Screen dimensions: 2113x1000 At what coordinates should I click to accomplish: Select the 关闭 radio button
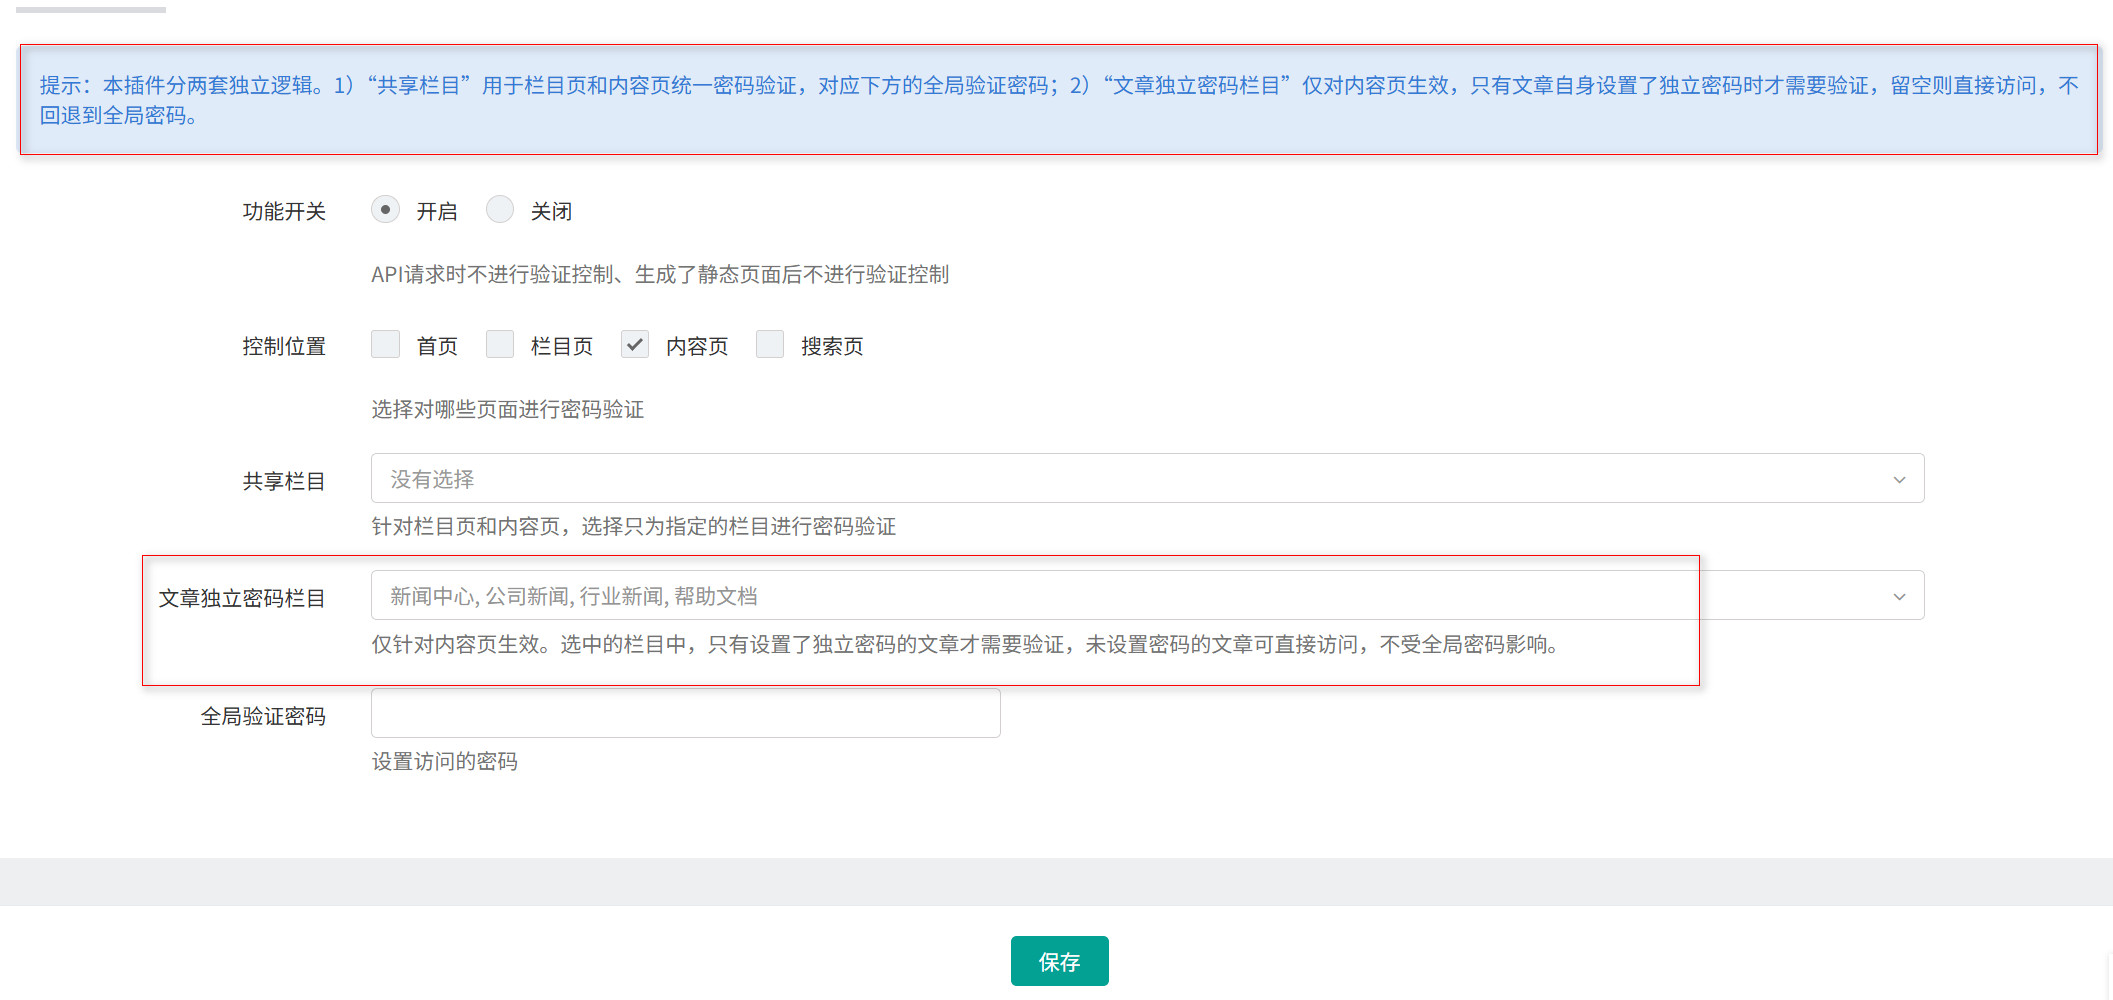tap(500, 209)
